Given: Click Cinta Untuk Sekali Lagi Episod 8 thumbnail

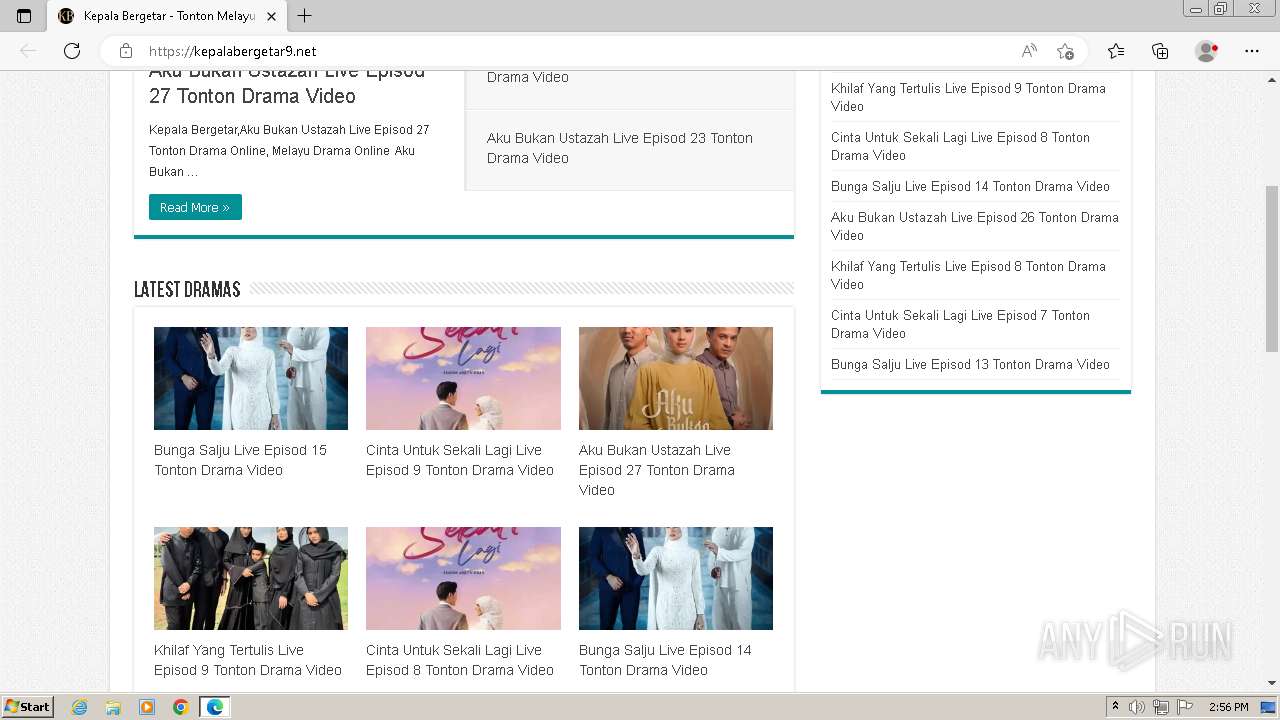Looking at the screenshot, I should [x=463, y=578].
